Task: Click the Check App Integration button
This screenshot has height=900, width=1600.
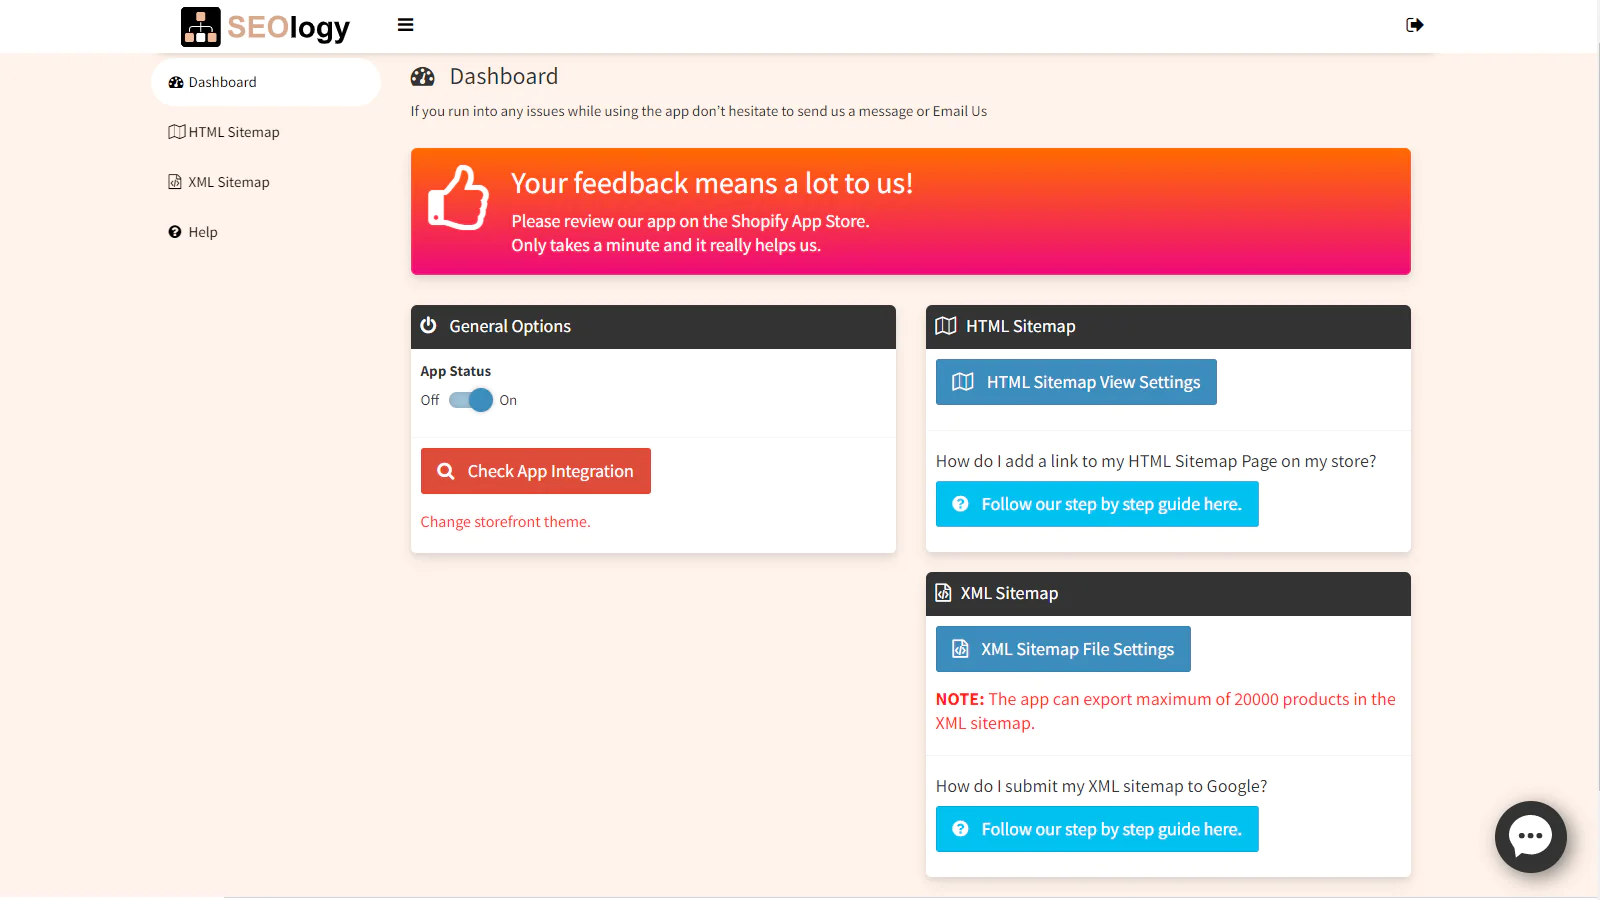Action: click(x=536, y=471)
